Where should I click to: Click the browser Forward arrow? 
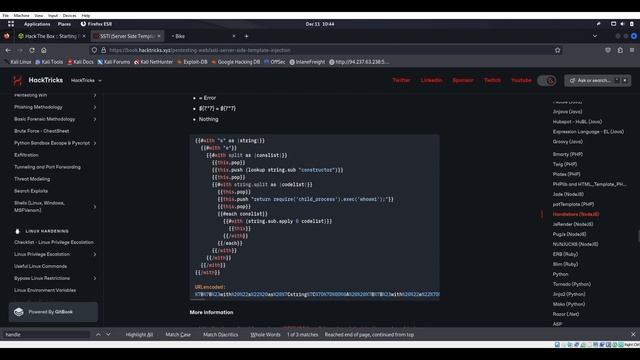pos(20,50)
